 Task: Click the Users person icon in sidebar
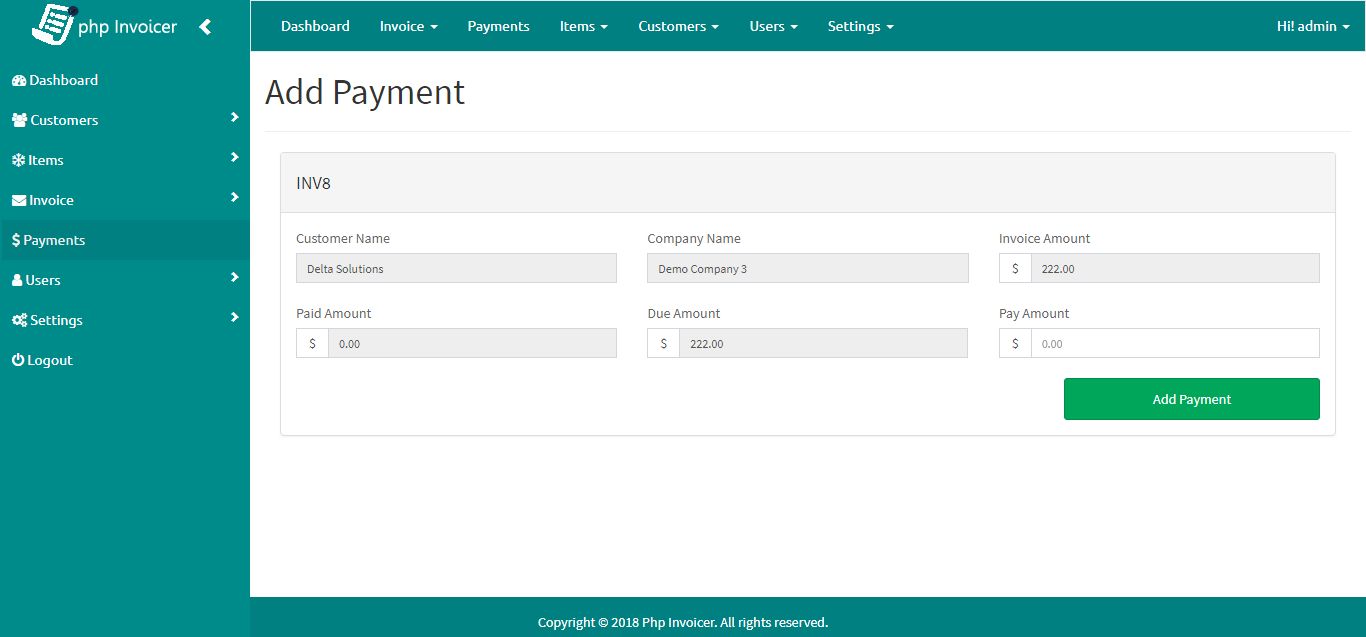pyautogui.click(x=17, y=280)
